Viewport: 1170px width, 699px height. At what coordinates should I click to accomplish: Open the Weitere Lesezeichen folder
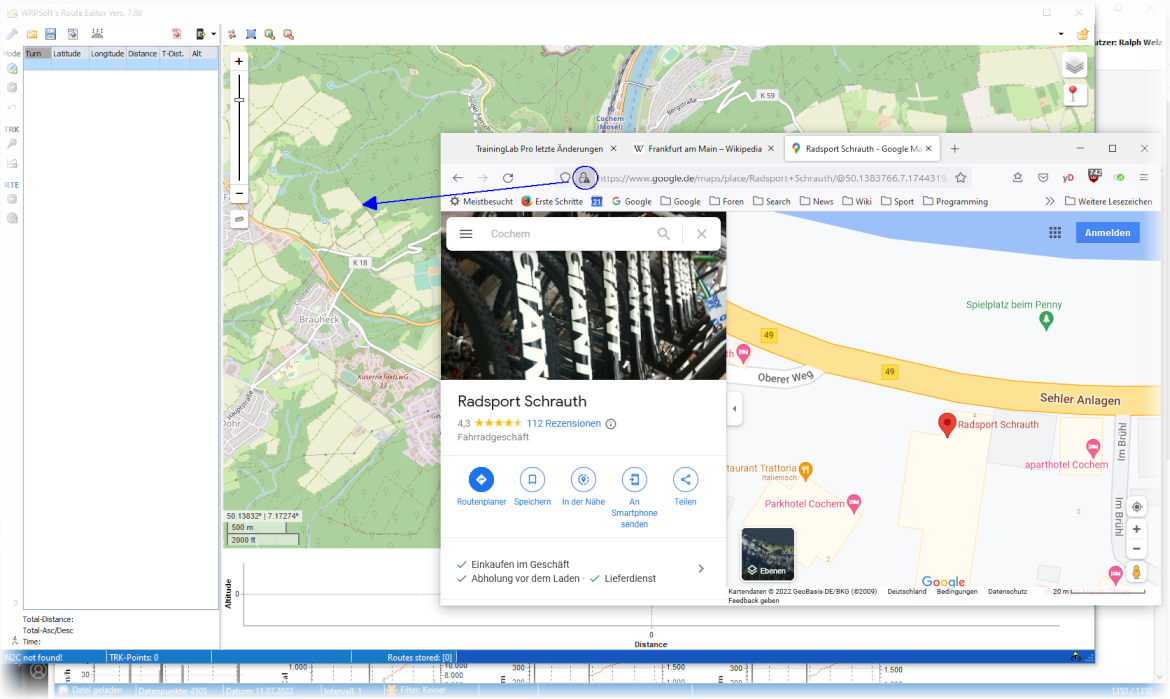(x=1109, y=201)
